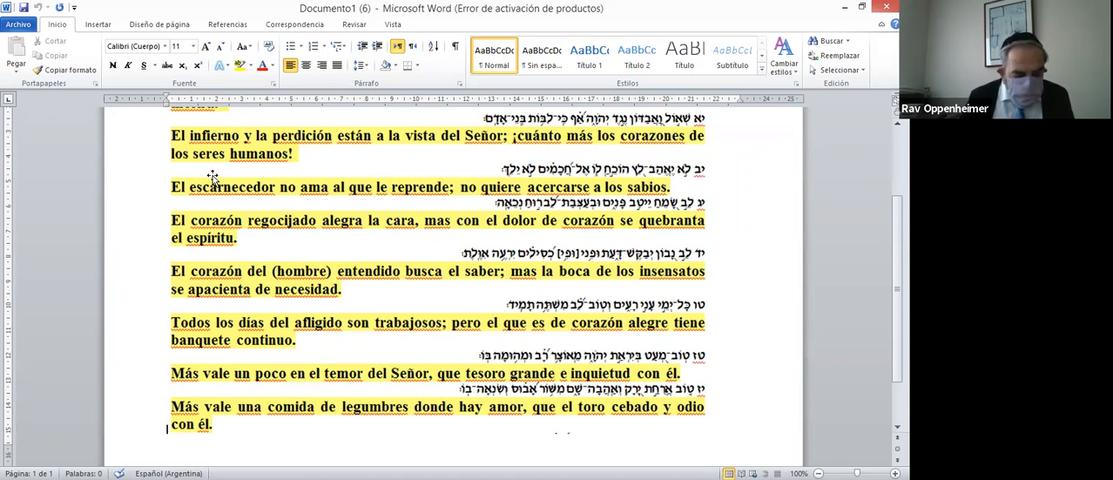The height and width of the screenshot is (480, 1113).
Task: Click the borders icon
Action: (407, 65)
